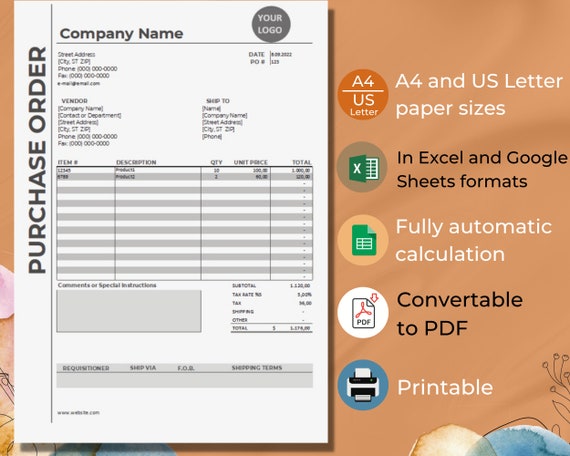Click the 'Printable' text
The width and height of the screenshot is (570, 456).
coord(445,387)
